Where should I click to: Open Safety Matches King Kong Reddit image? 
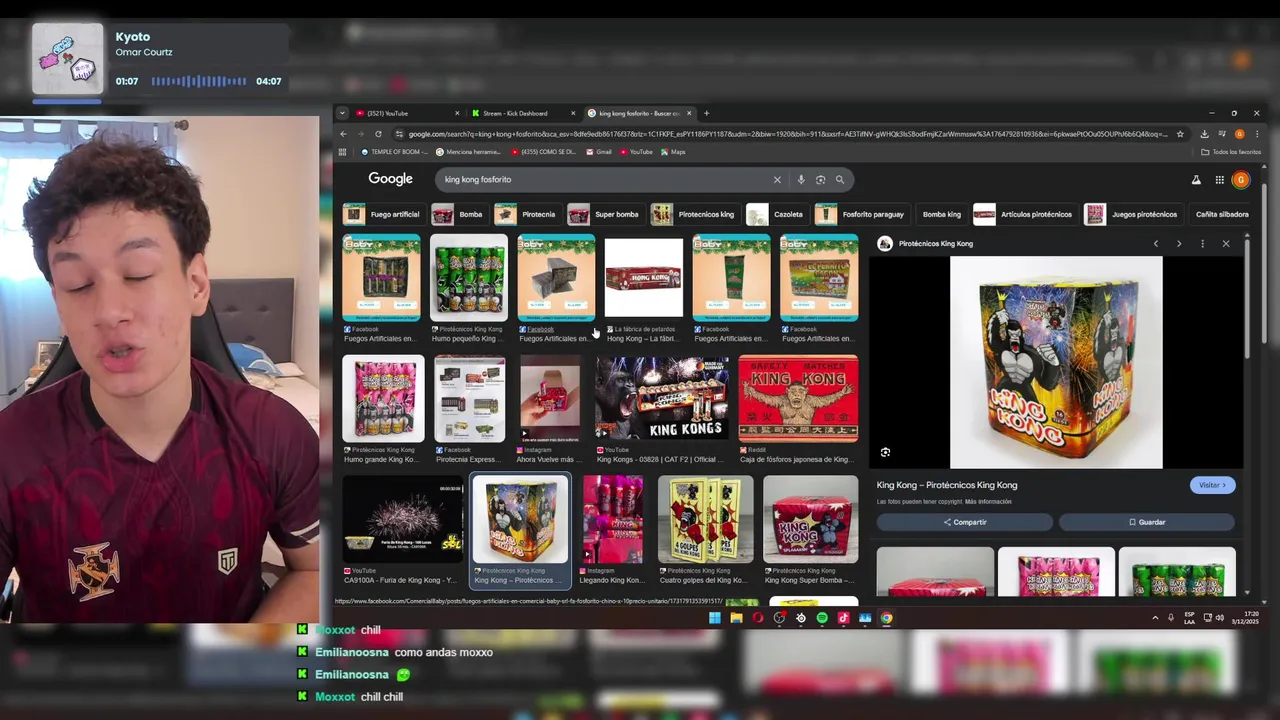point(798,398)
